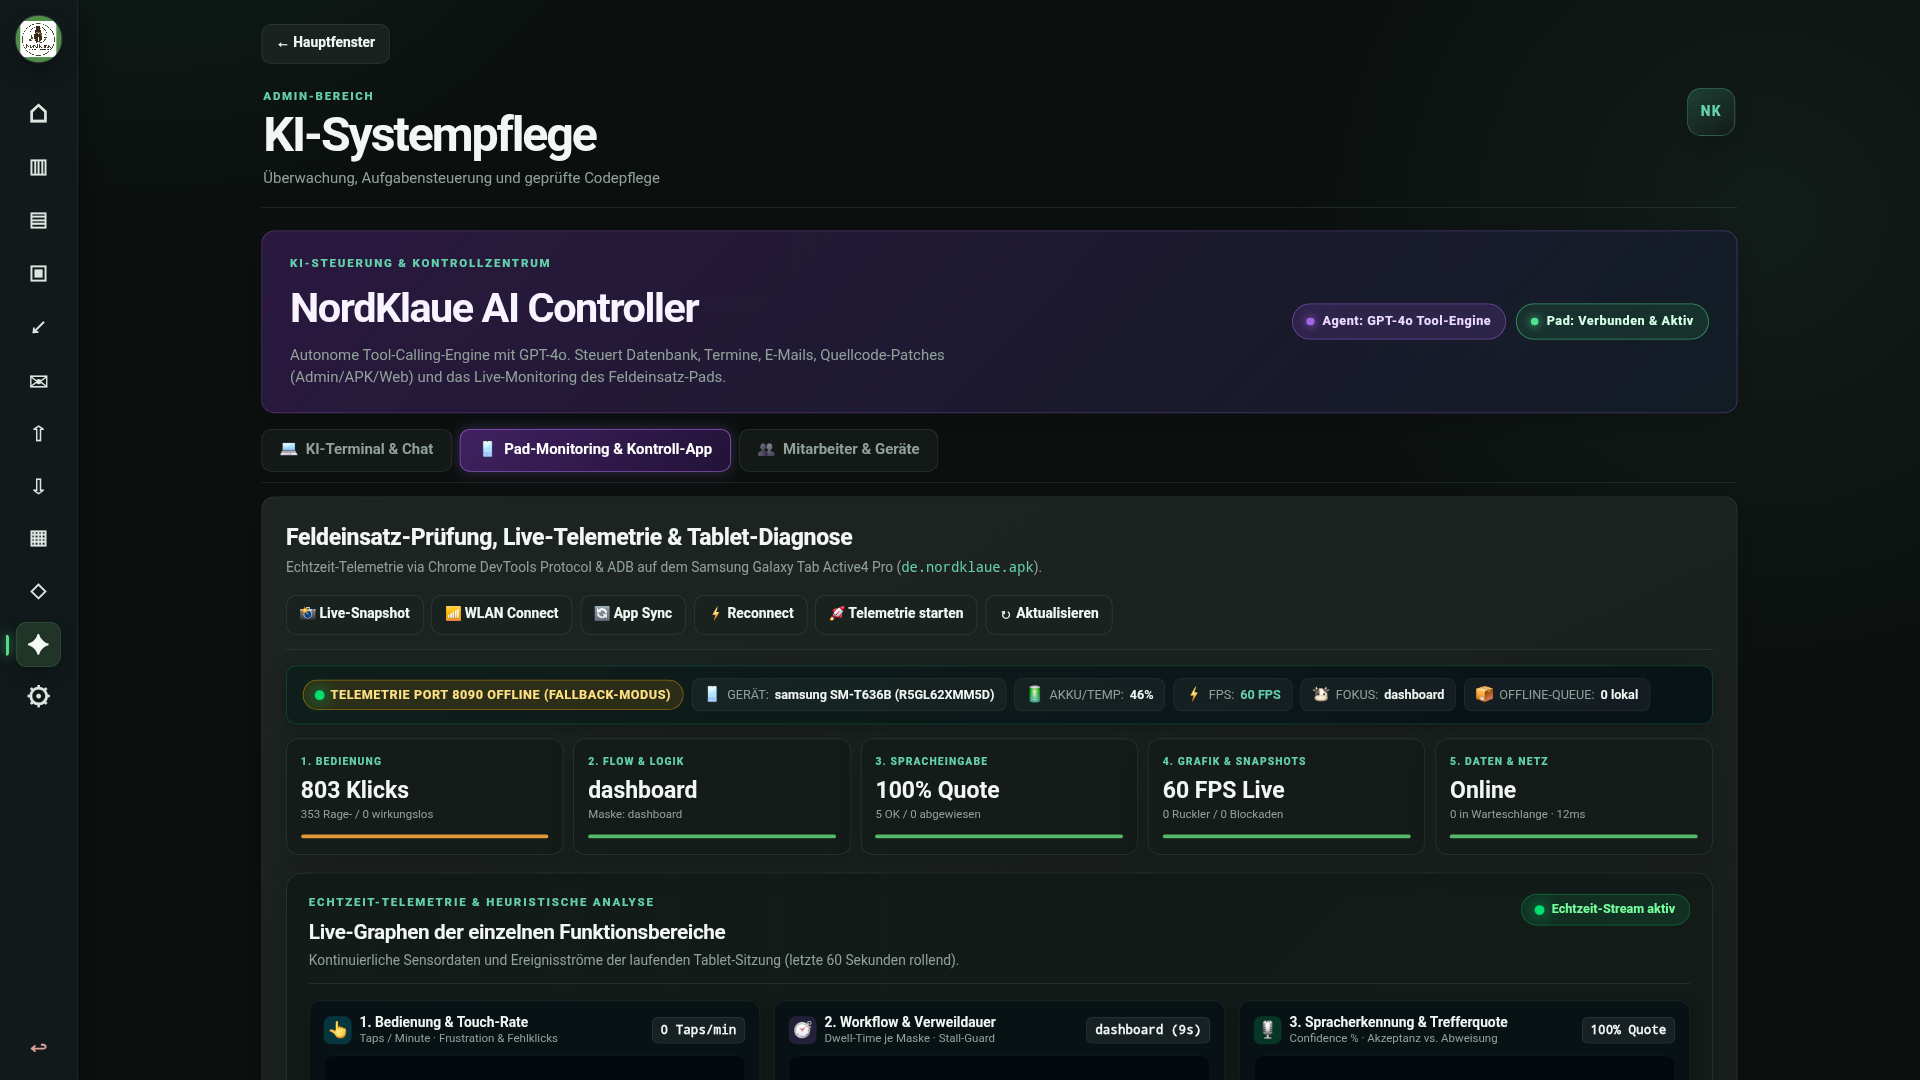Click the Gerät samsung SM-T636B chip
The width and height of the screenshot is (1920, 1080).
point(849,695)
